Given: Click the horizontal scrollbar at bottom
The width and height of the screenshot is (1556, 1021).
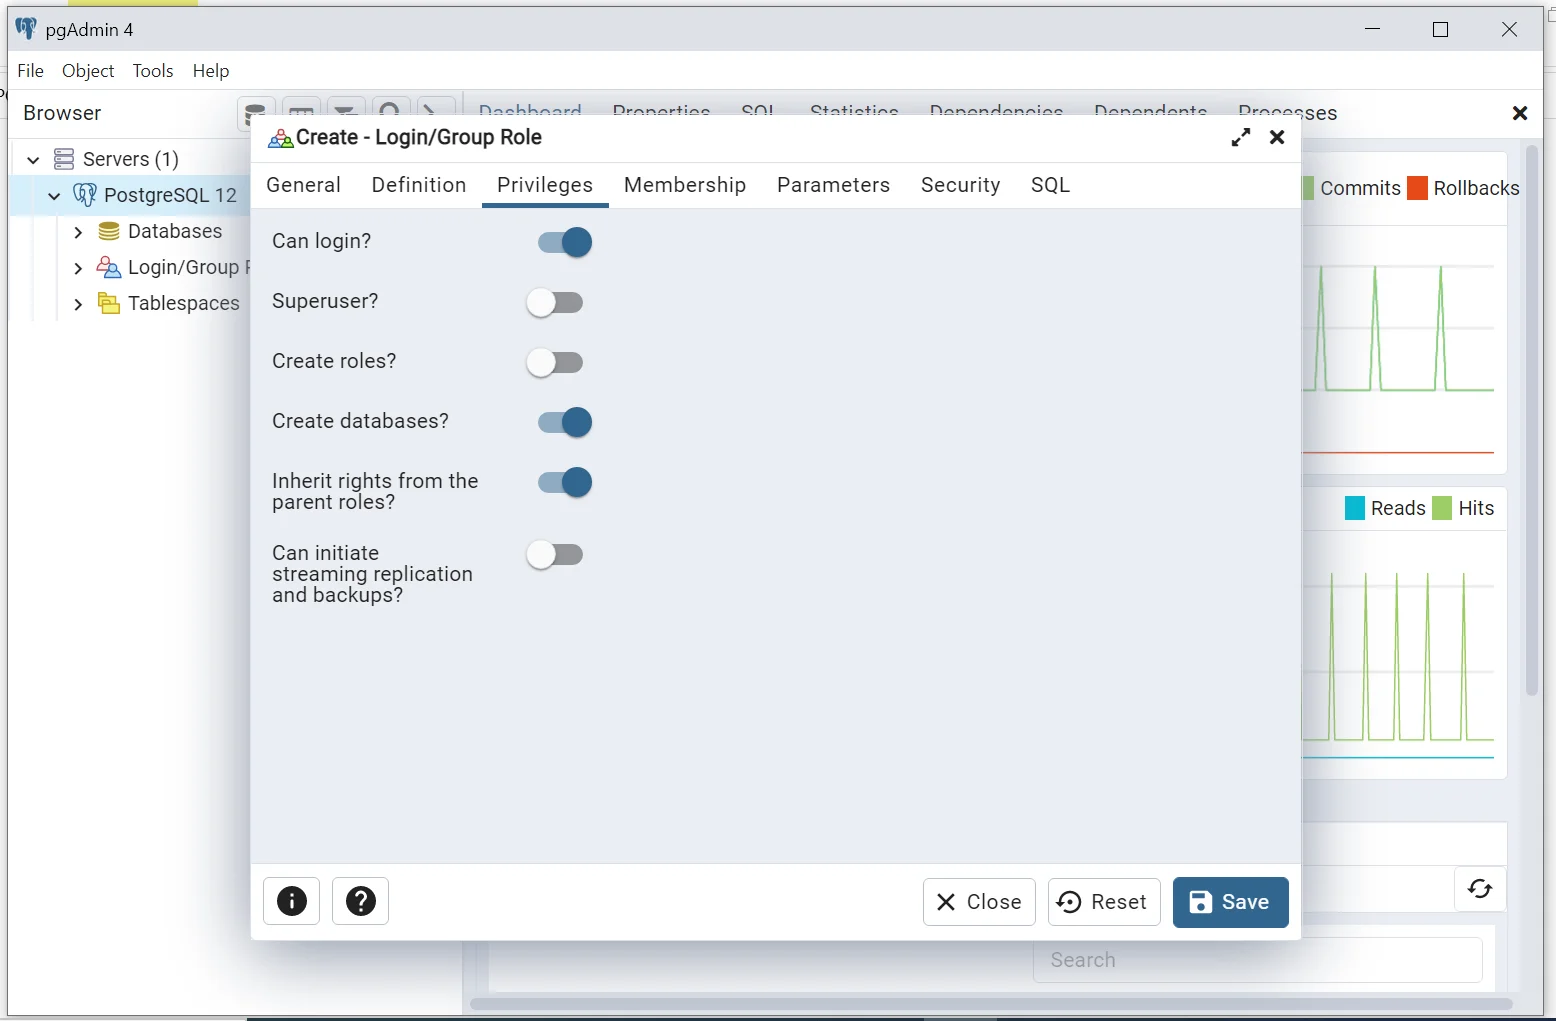Looking at the screenshot, I should click(x=990, y=1004).
